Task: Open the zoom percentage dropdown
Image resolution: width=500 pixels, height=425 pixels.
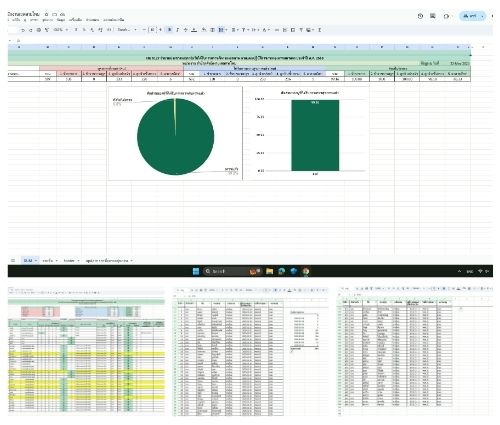Action: 60,30
